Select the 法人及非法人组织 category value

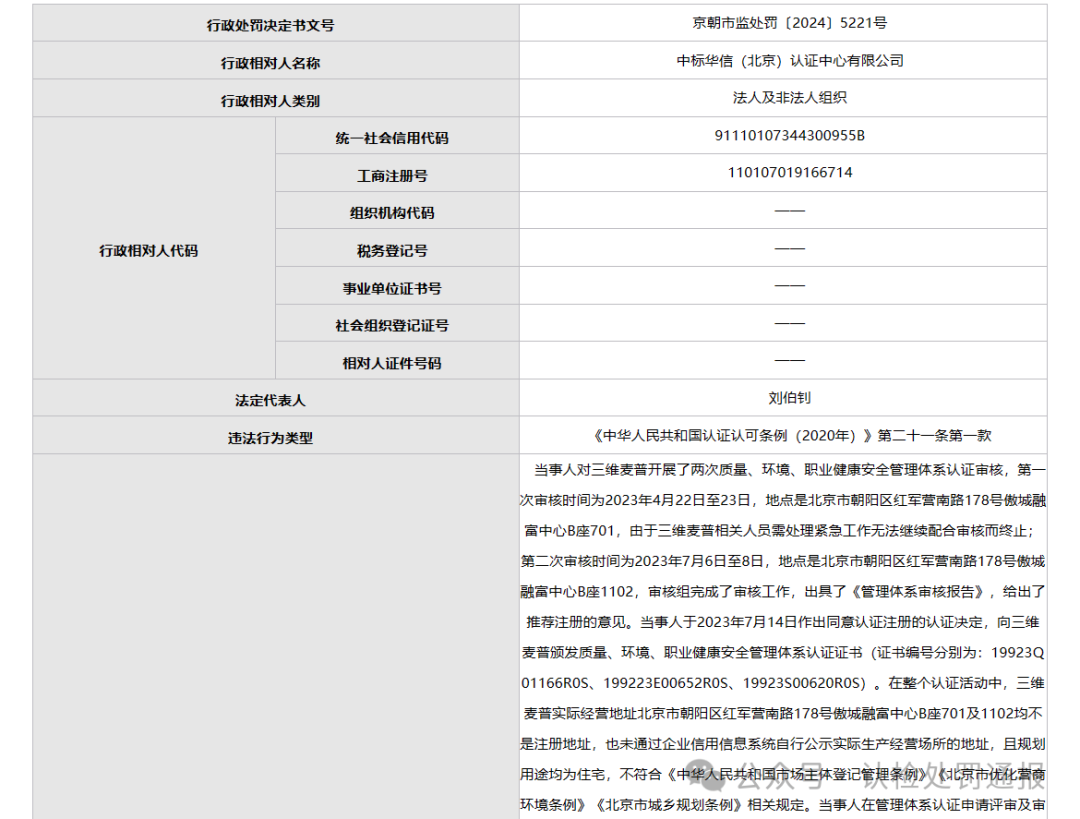click(789, 99)
